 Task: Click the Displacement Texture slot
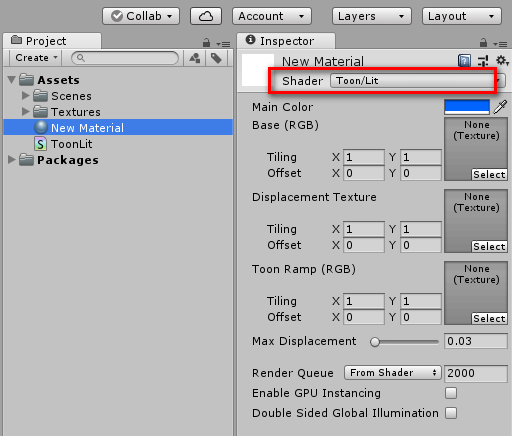[476, 221]
